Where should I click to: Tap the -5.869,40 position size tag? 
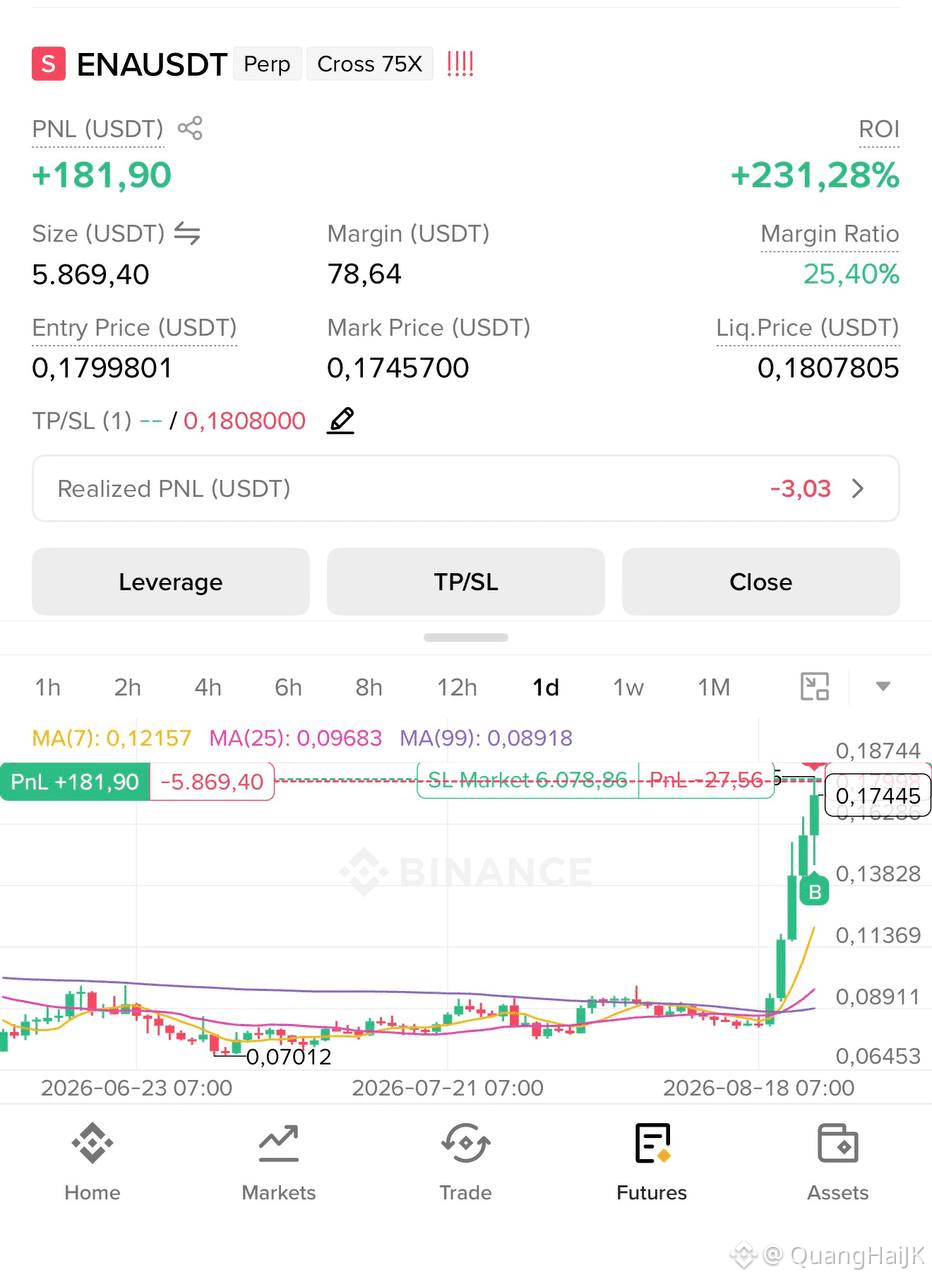212,781
